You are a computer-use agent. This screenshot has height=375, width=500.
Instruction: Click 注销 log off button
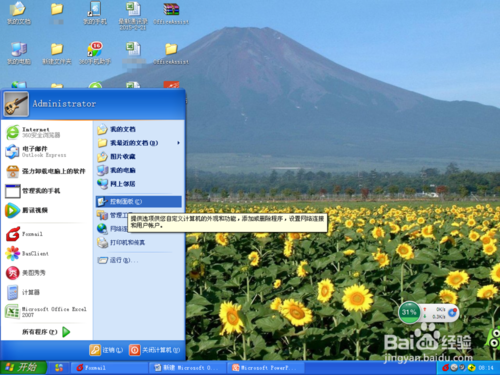(x=106, y=350)
